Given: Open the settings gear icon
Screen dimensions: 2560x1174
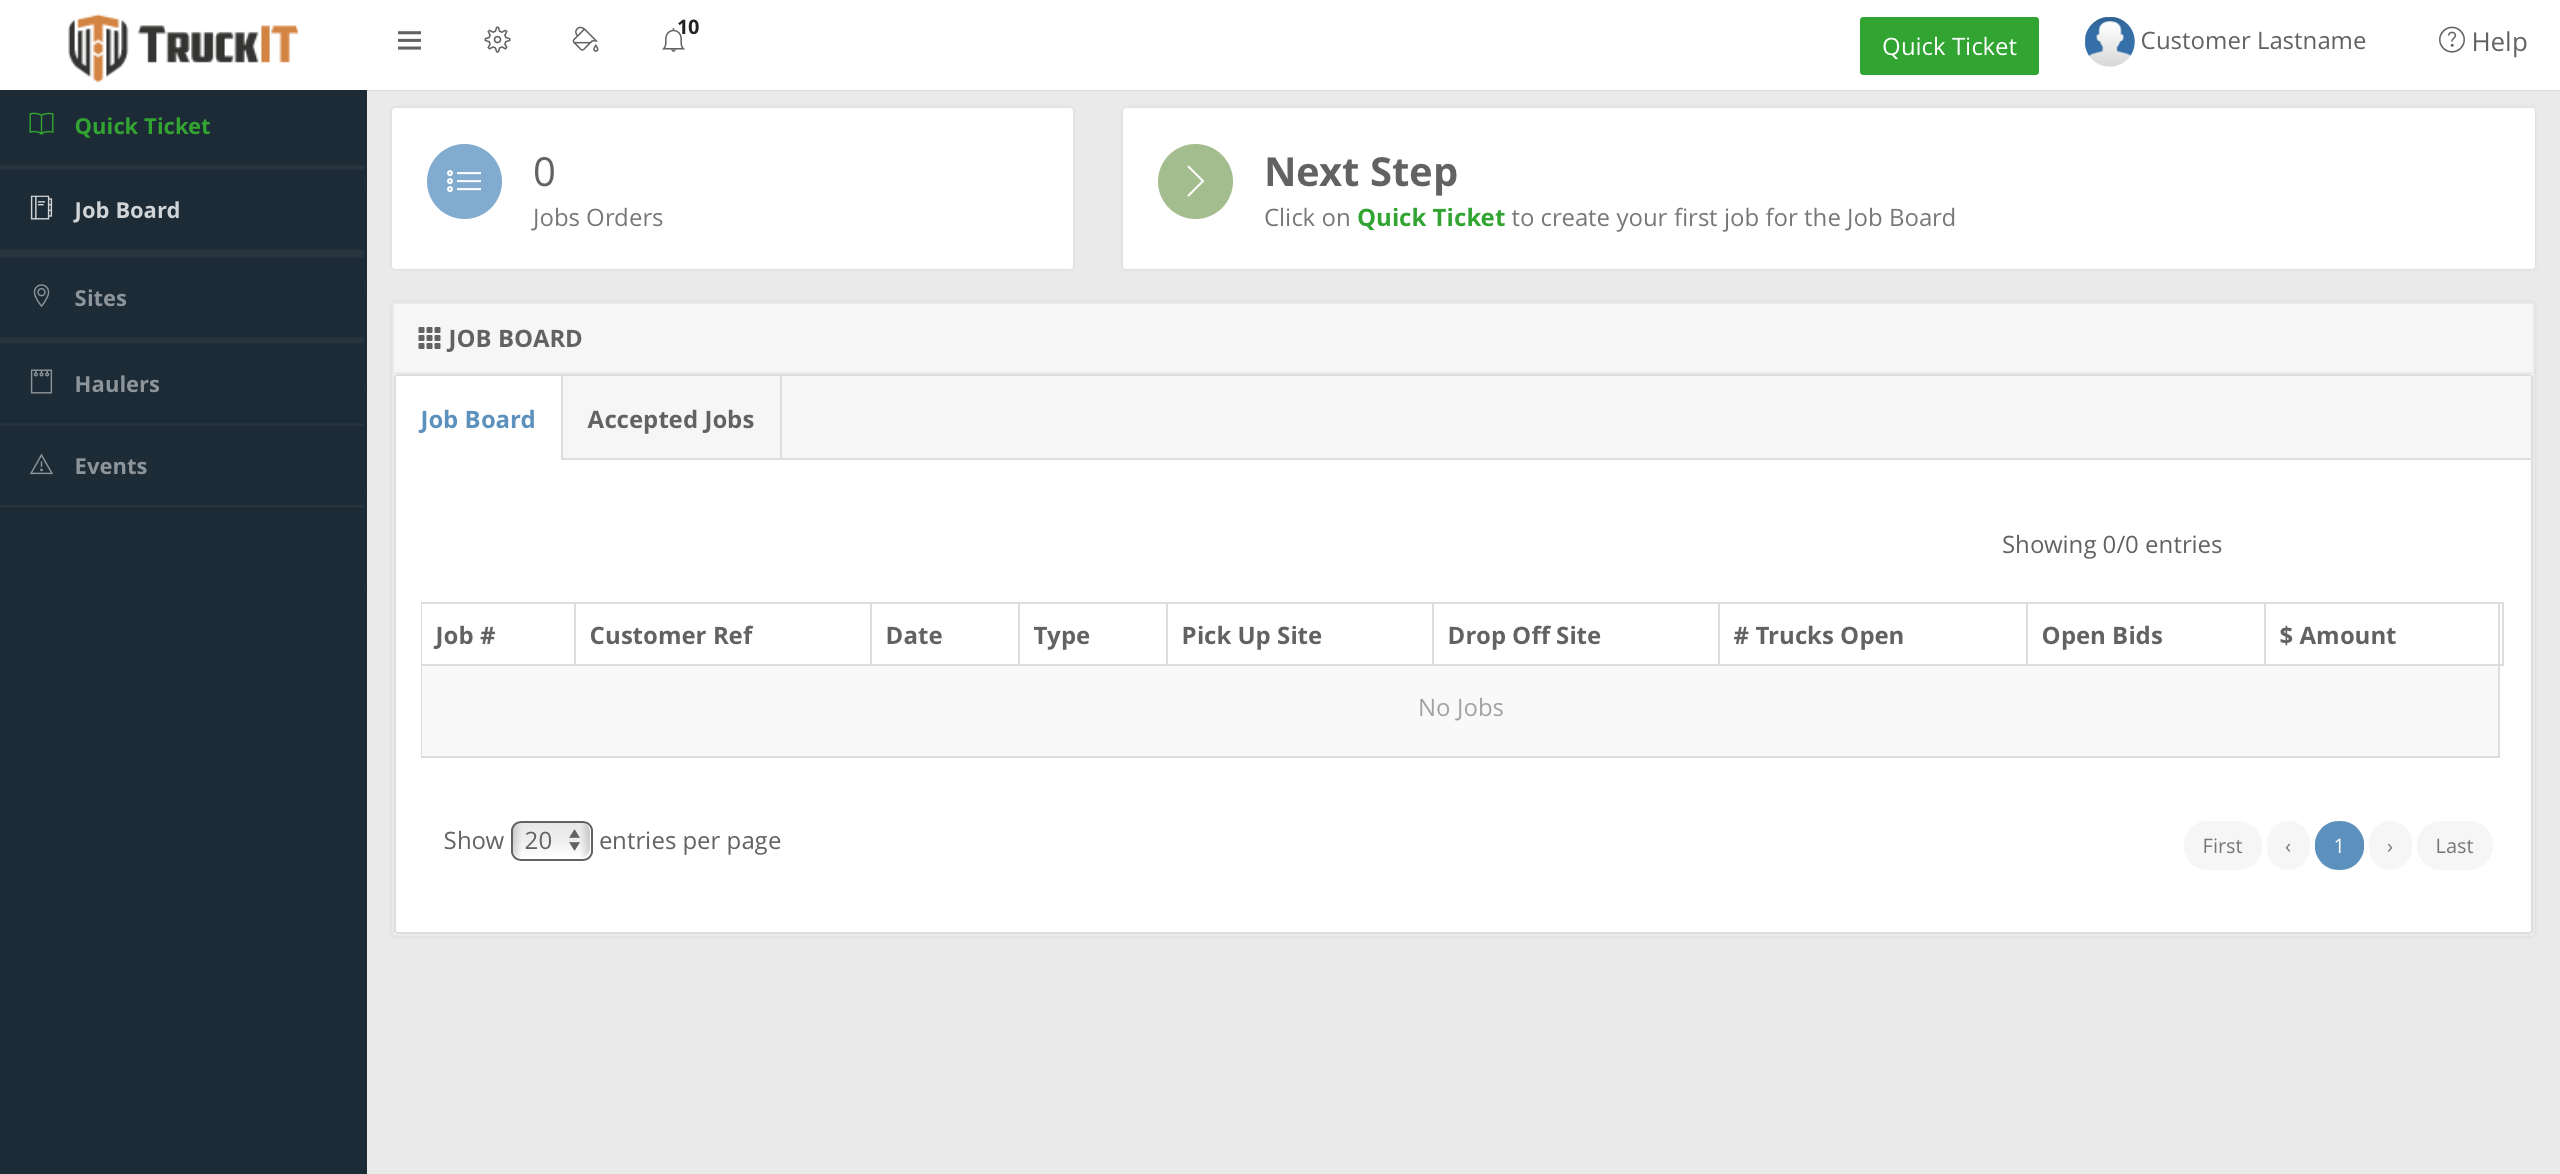Looking at the screenshot, I should (497, 41).
